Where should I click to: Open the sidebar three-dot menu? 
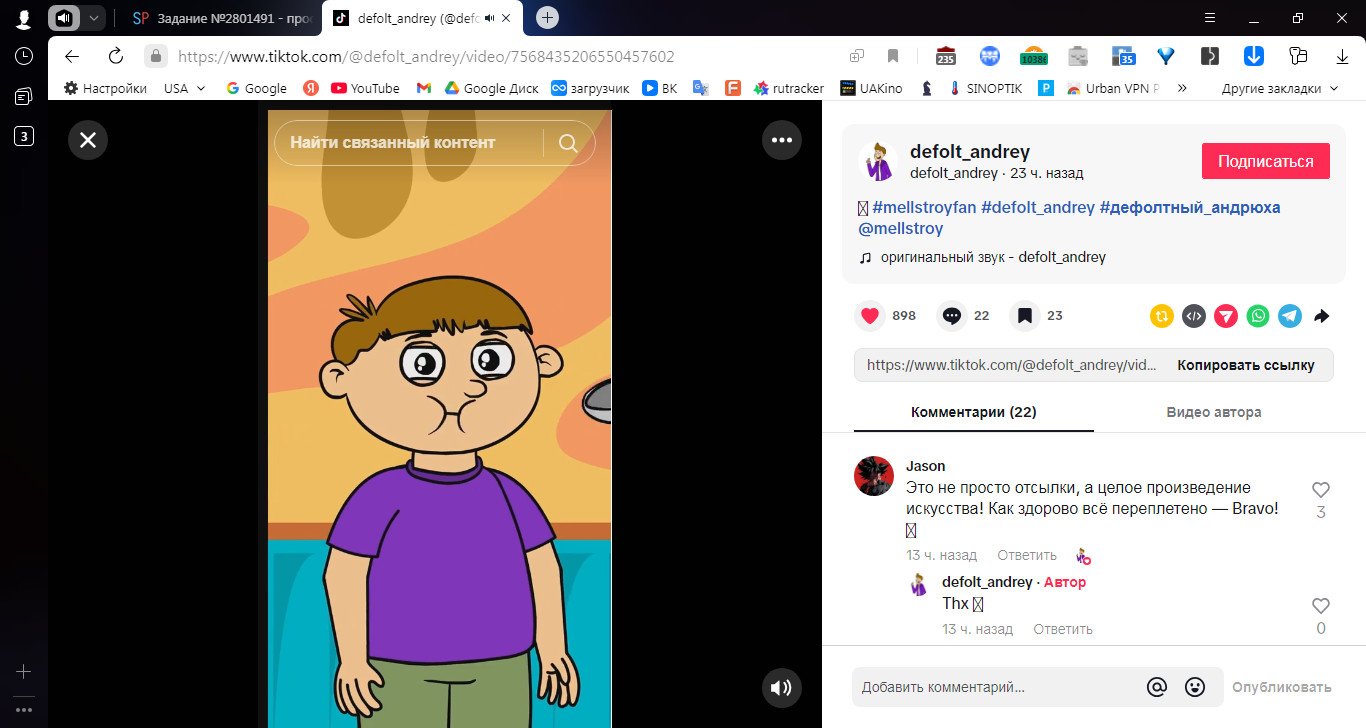point(24,710)
